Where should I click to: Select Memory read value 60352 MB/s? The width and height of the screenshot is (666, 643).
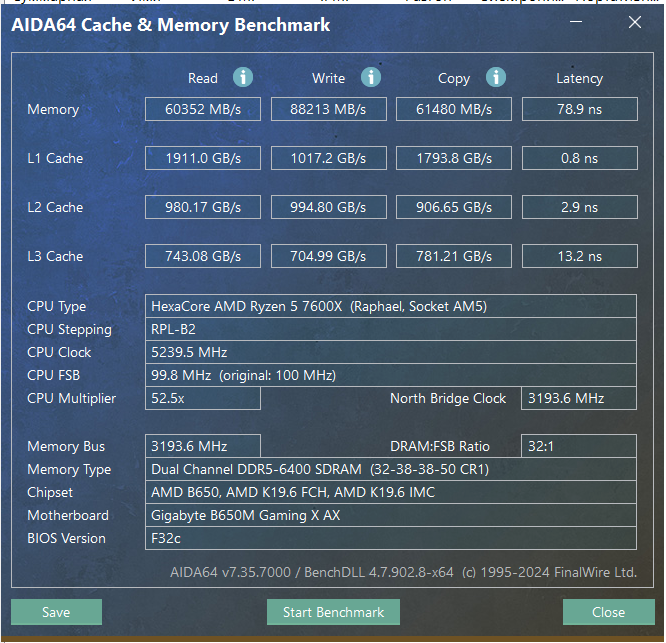pos(203,109)
